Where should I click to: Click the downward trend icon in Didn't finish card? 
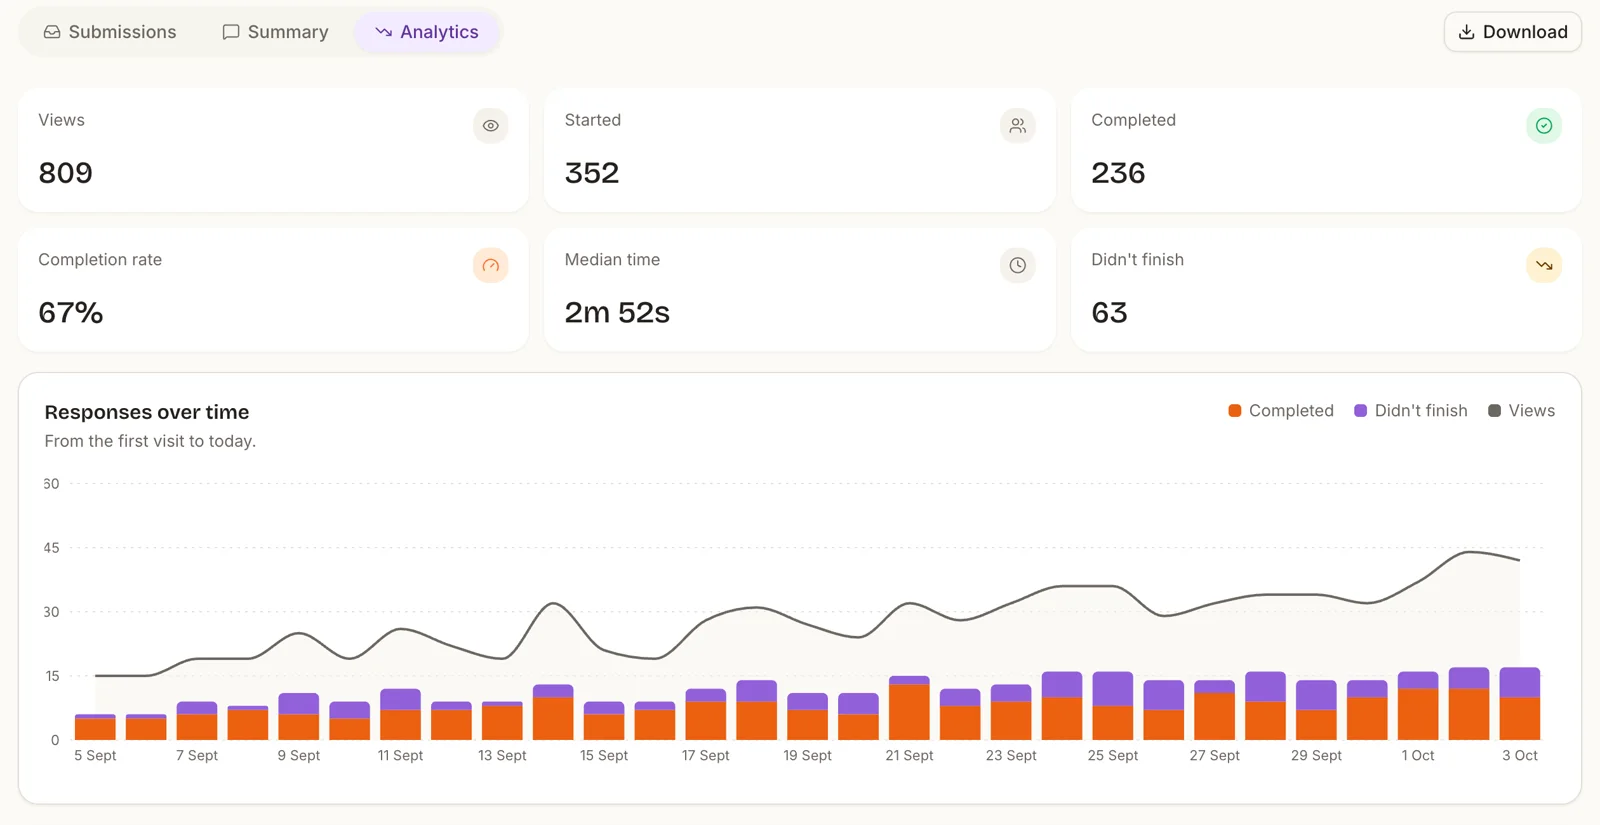tap(1544, 265)
